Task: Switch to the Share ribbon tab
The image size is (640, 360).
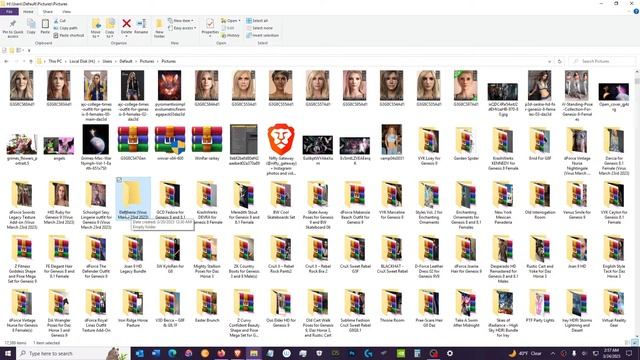Action: (47, 11)
